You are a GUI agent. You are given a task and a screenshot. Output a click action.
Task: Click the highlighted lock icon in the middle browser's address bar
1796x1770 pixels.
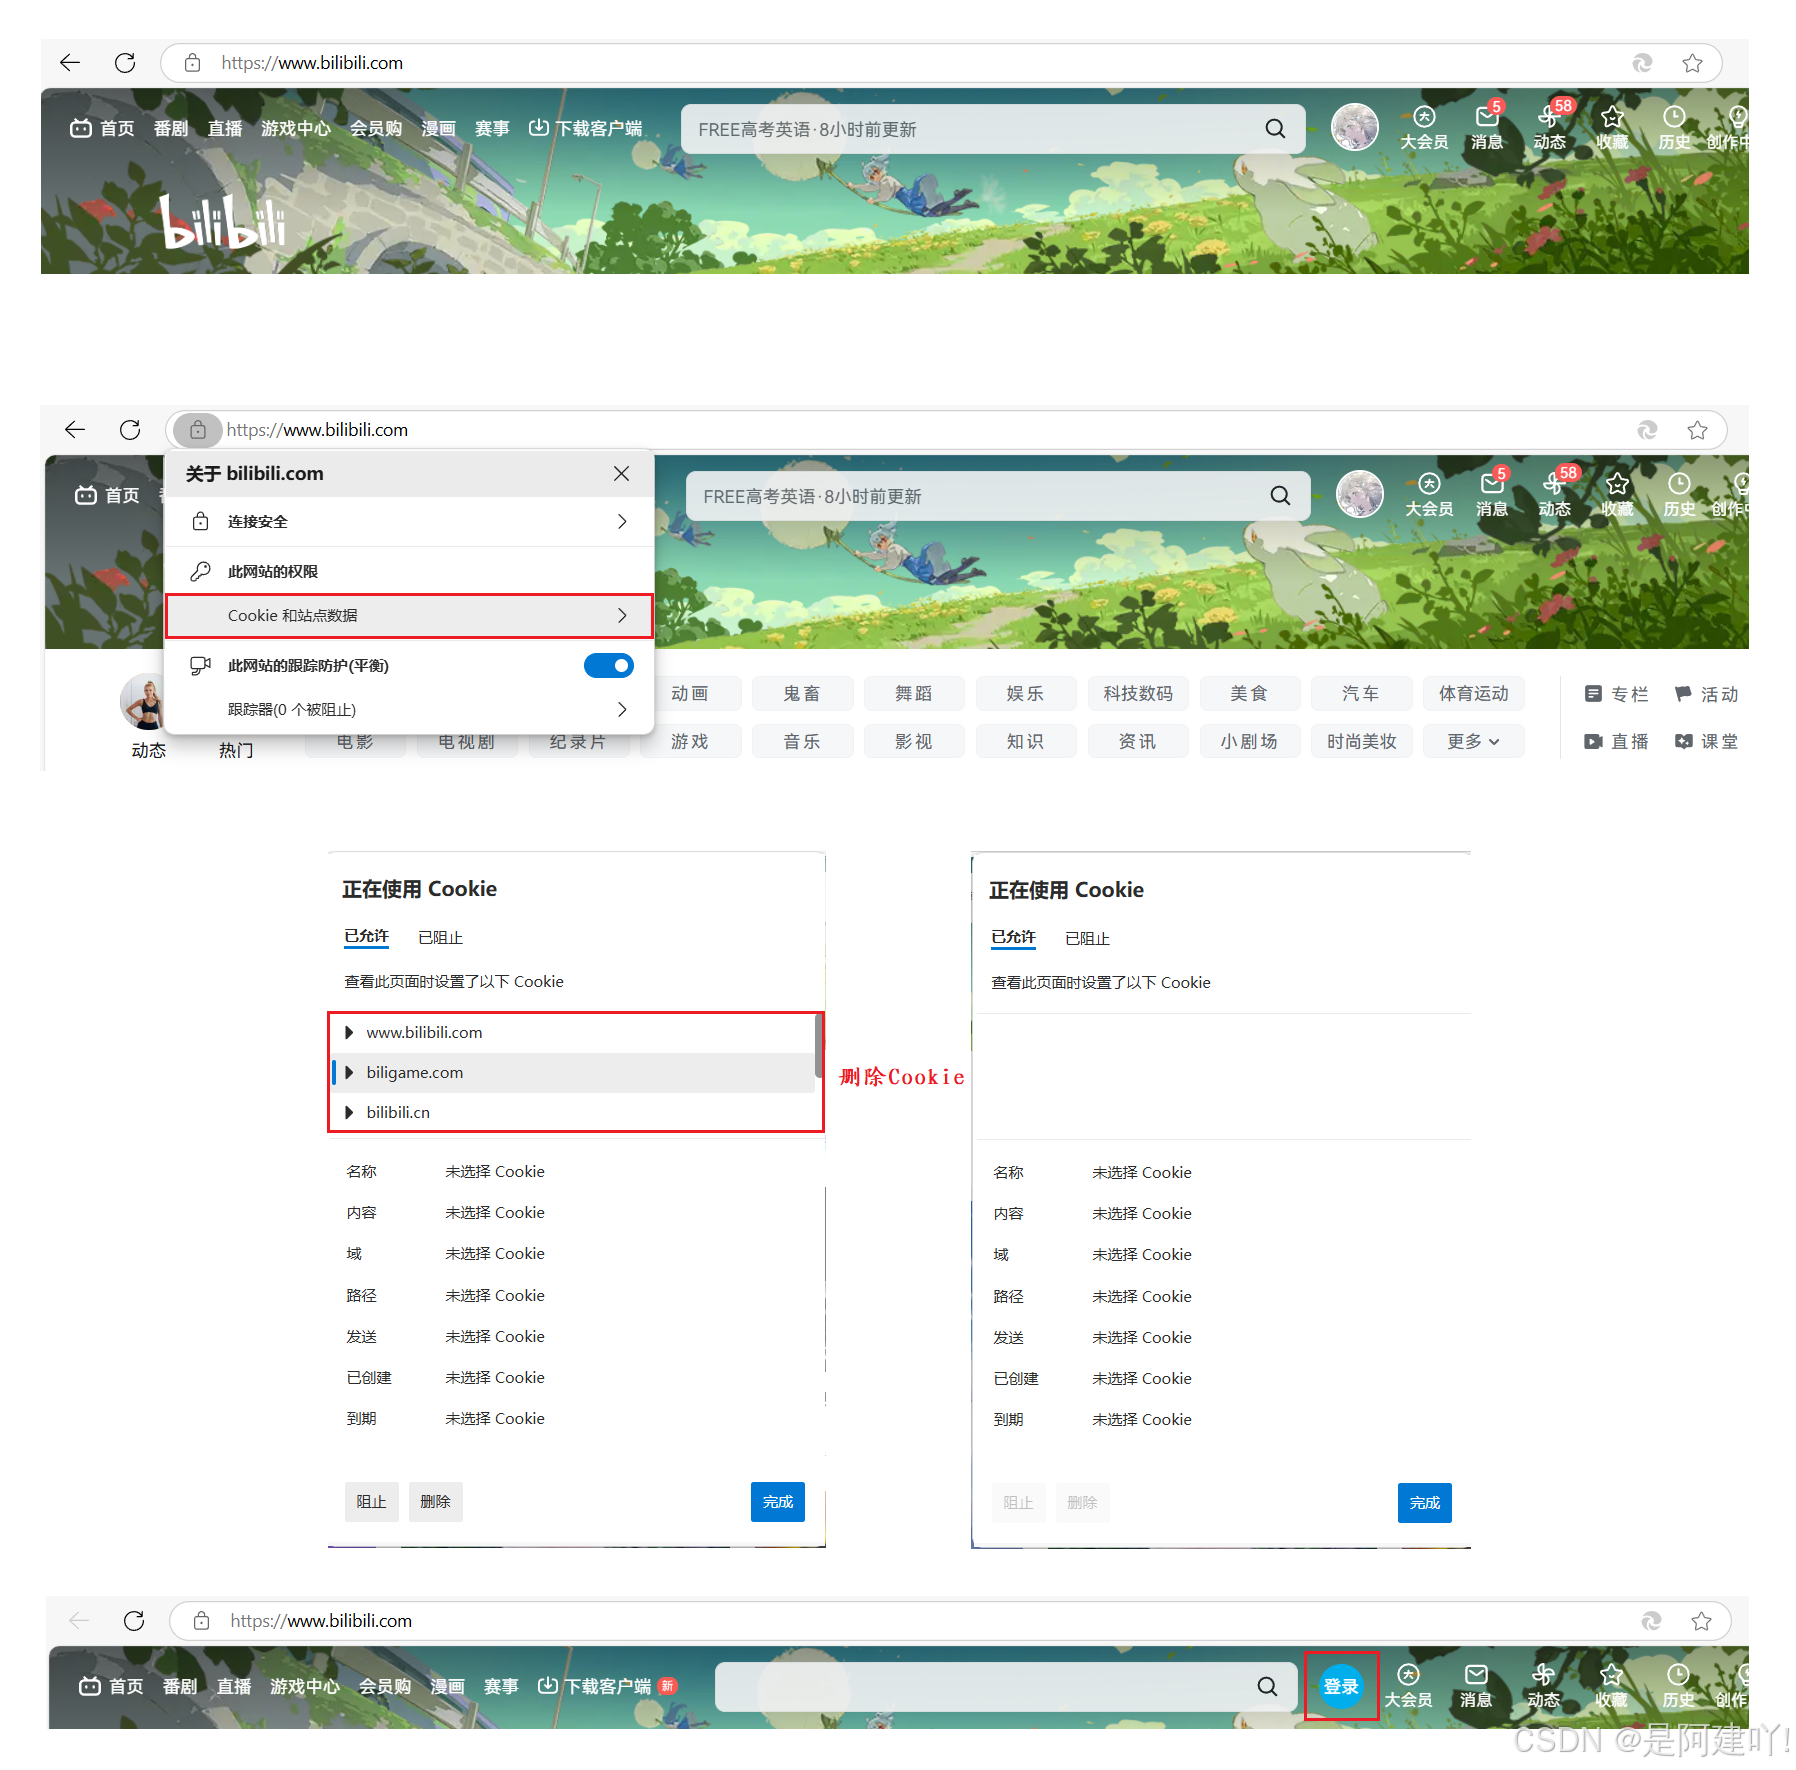[x=198, y=430]
